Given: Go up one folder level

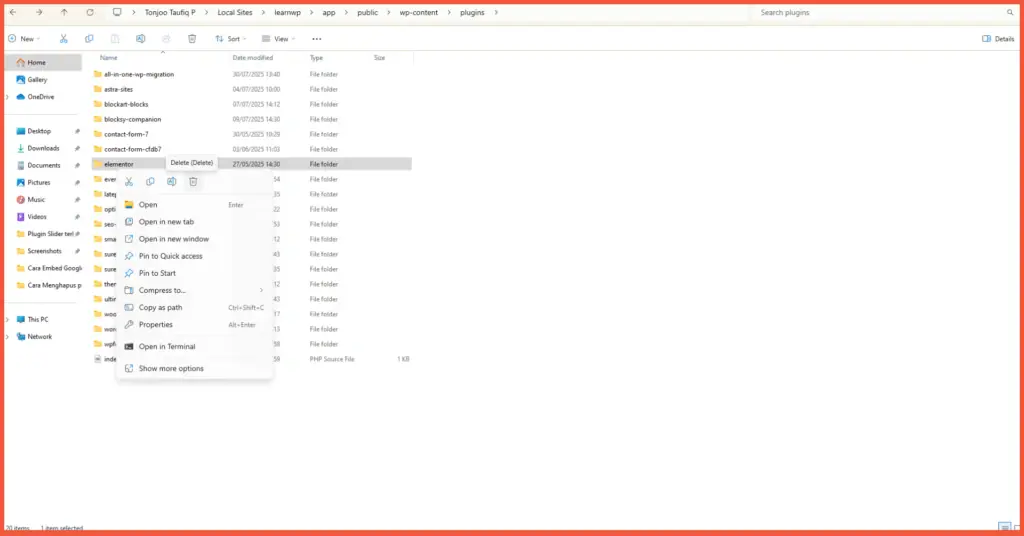Looking at the screenshot, I should click(64, 12).
